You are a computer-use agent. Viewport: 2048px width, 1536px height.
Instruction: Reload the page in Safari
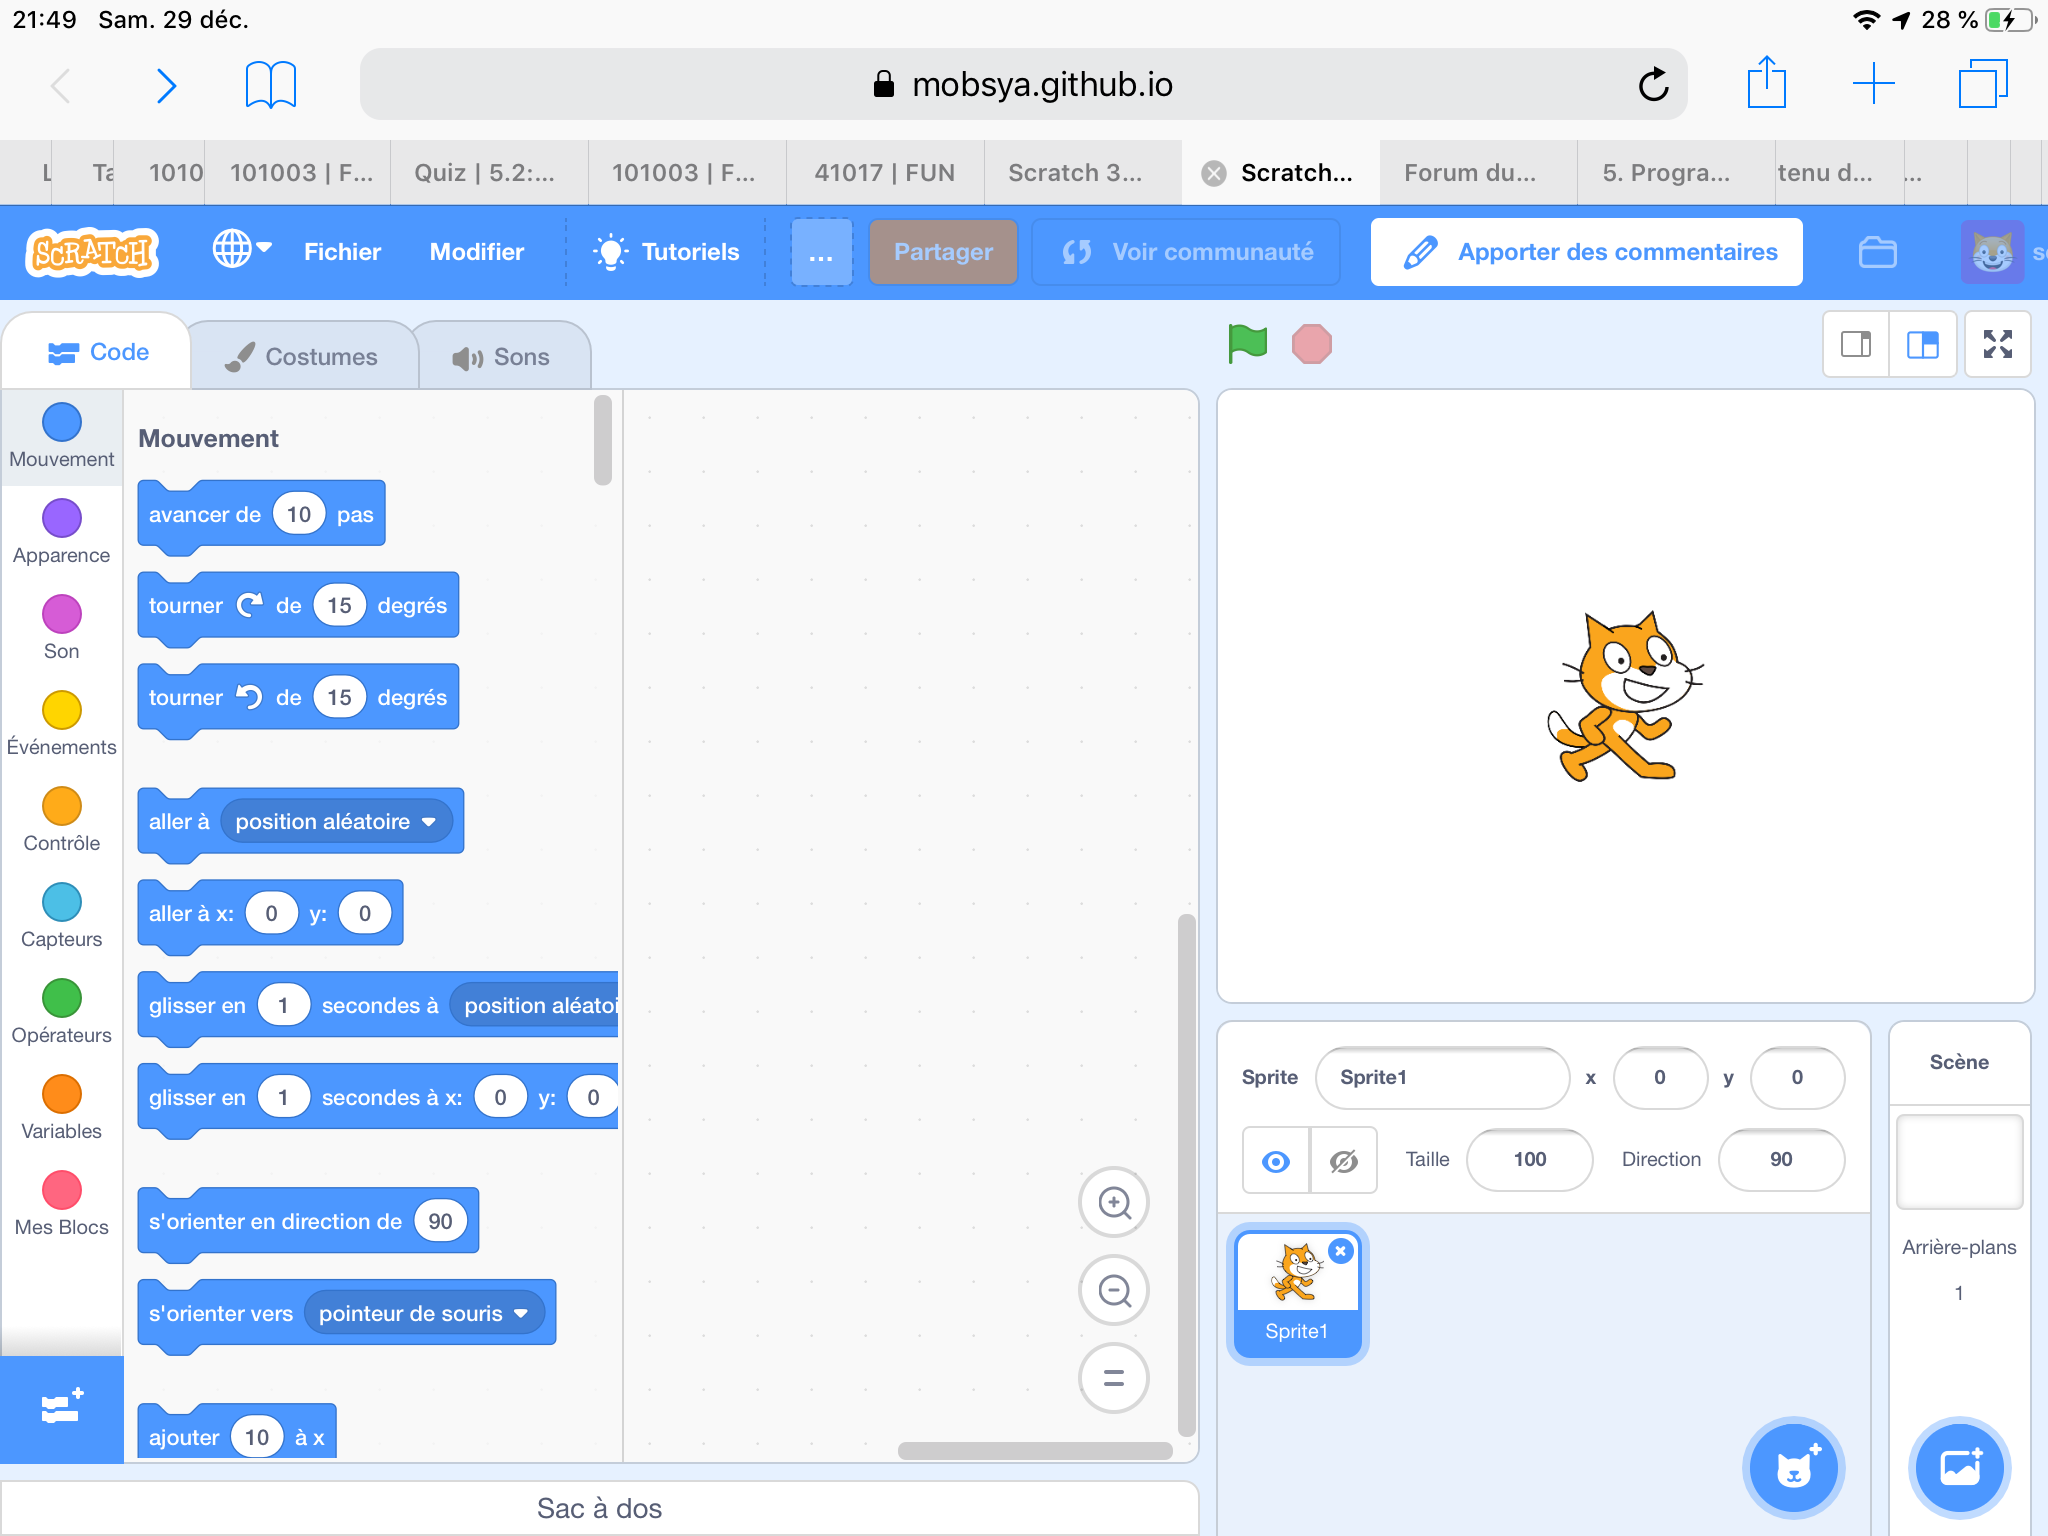[1653, 84]
